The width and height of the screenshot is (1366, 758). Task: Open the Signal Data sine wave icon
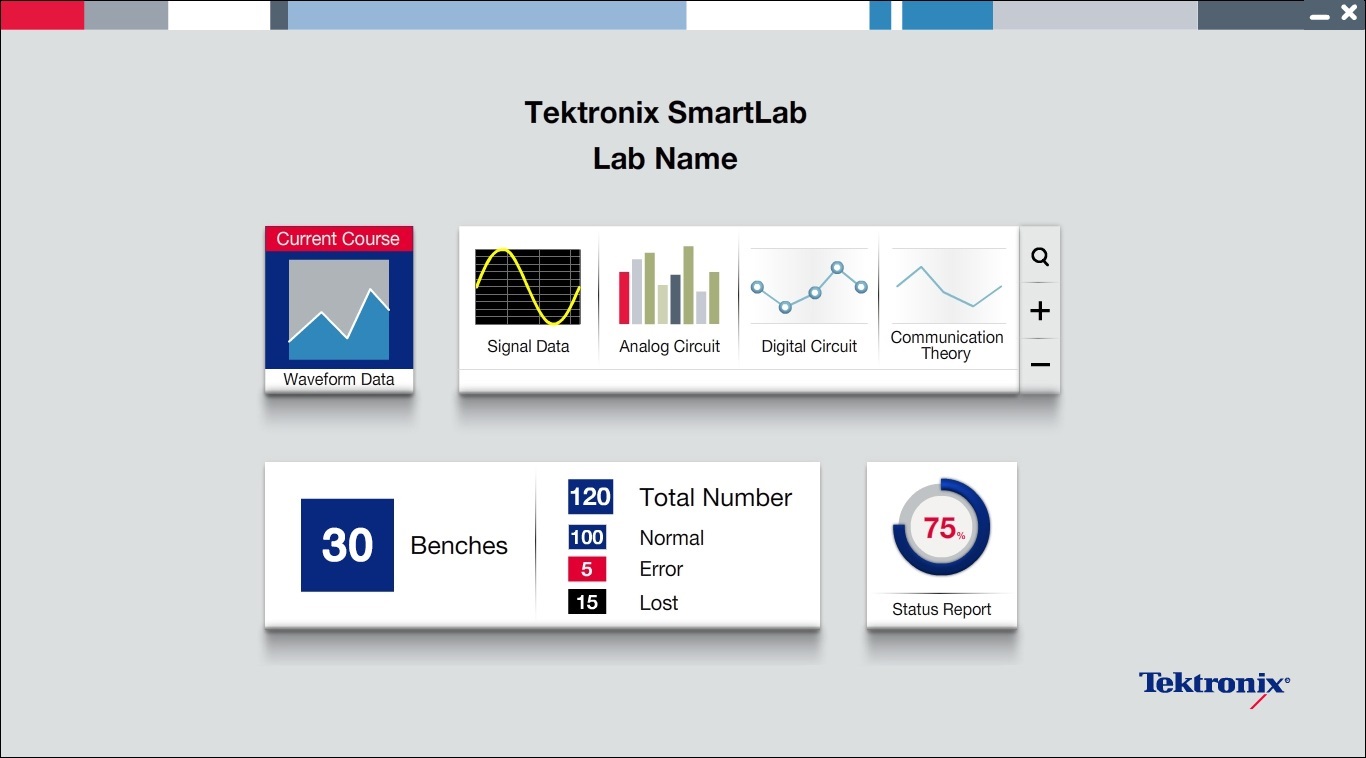tap(527, 287)
